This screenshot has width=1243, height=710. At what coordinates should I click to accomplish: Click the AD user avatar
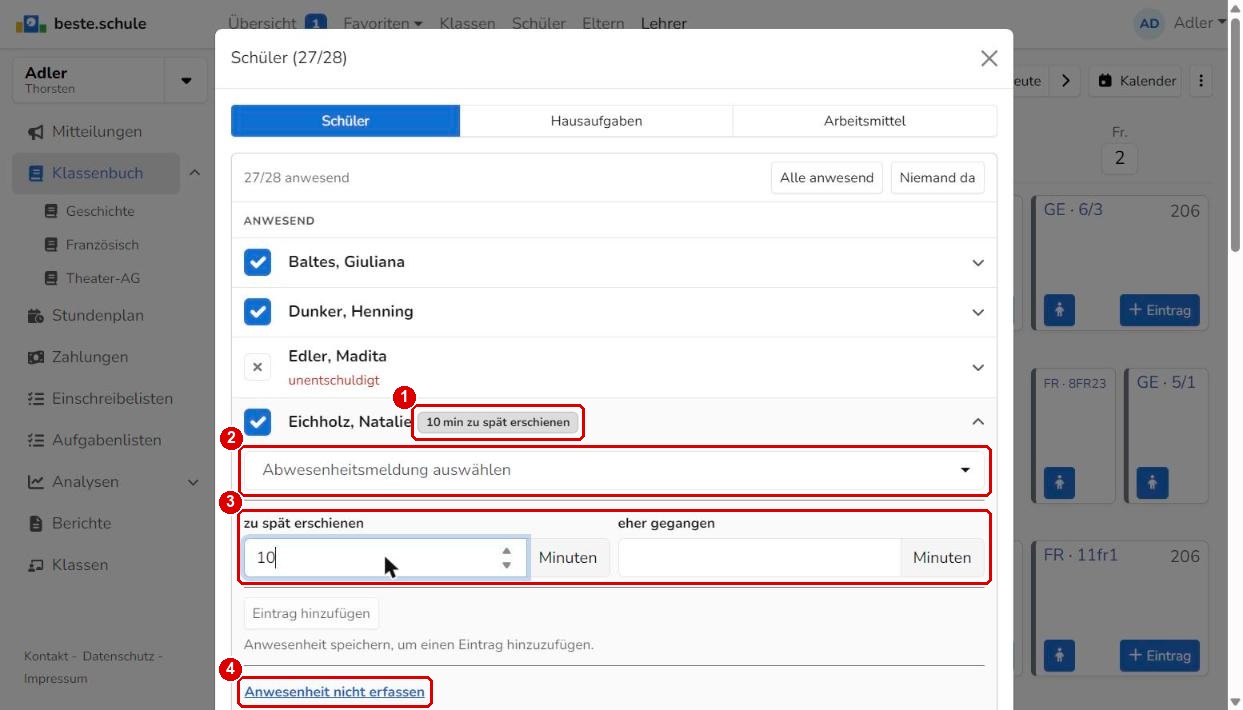1150,23
